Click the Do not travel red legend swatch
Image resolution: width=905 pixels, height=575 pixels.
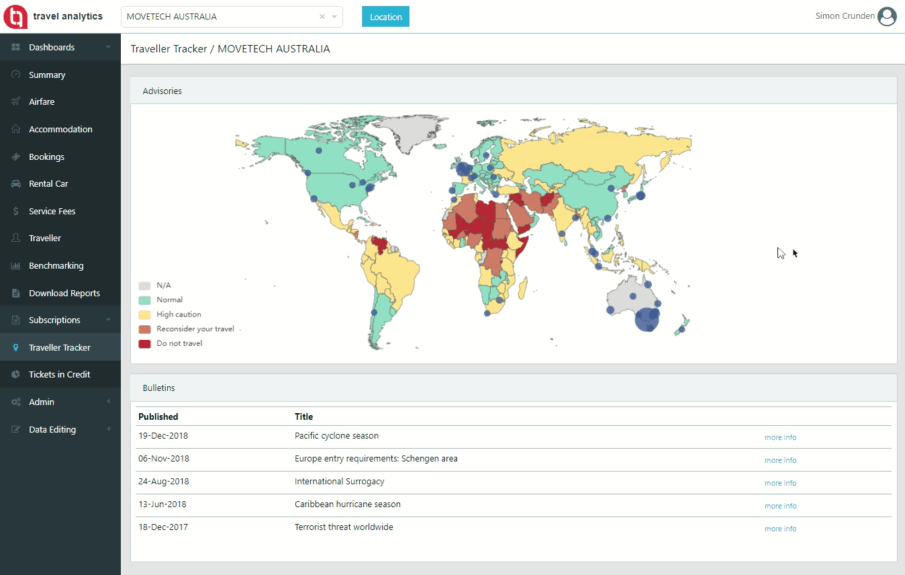click(145, 343)
